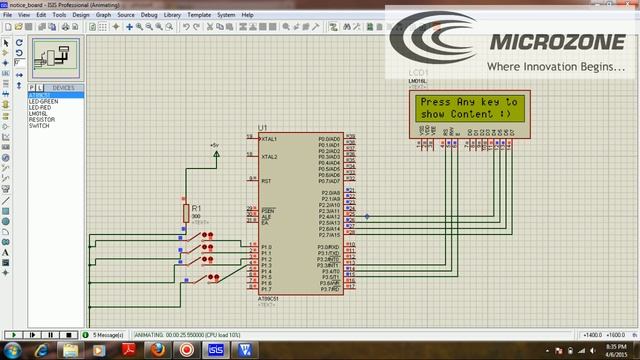Click the blue Pan/Center view icon
Screen dimensions: 640x360
tap(129, 27)
